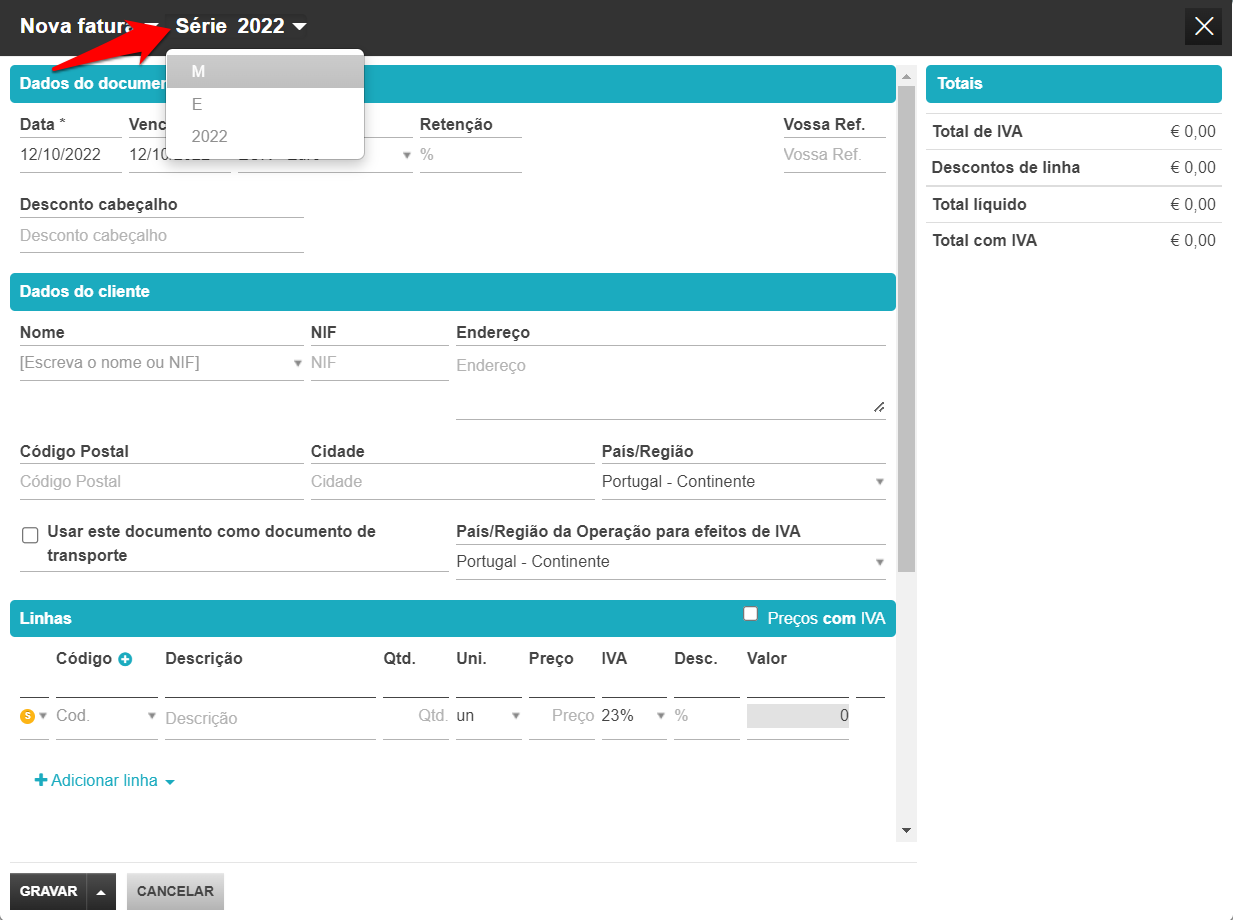Screen dimensions: 1233x920
Task: Click into the Endereço text area
Action: [671, 383]
